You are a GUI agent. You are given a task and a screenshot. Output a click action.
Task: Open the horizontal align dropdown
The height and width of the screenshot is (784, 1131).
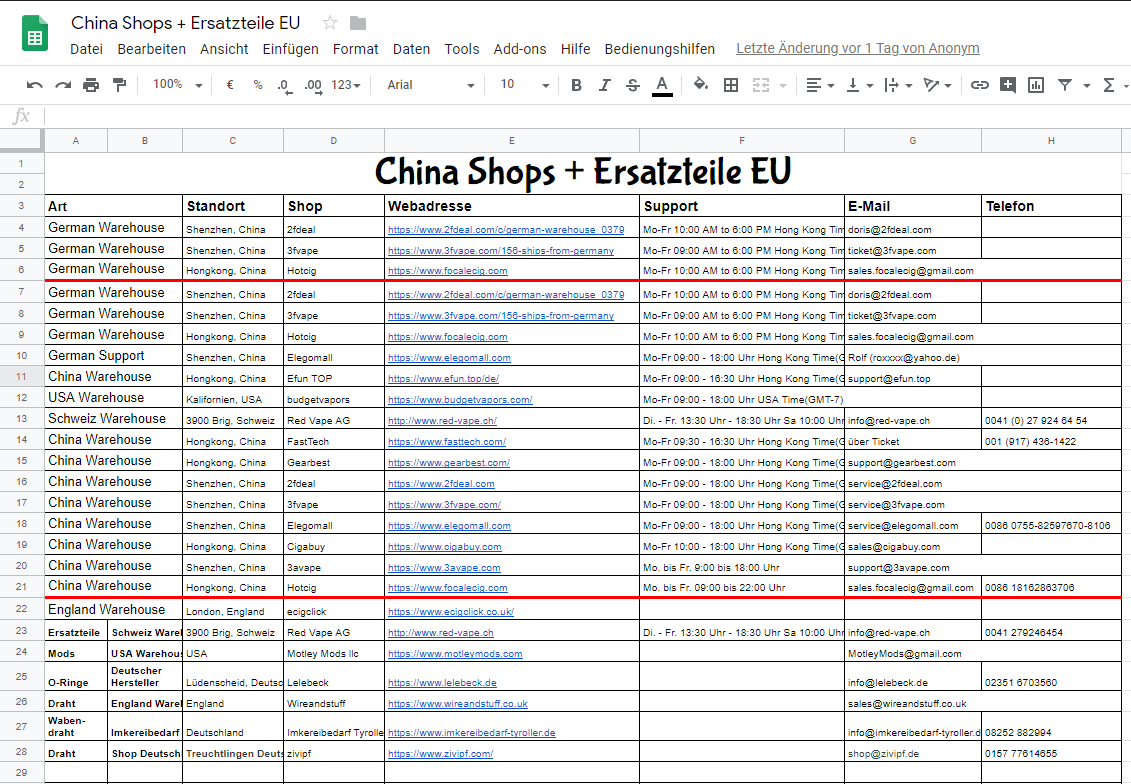[819, 85]
